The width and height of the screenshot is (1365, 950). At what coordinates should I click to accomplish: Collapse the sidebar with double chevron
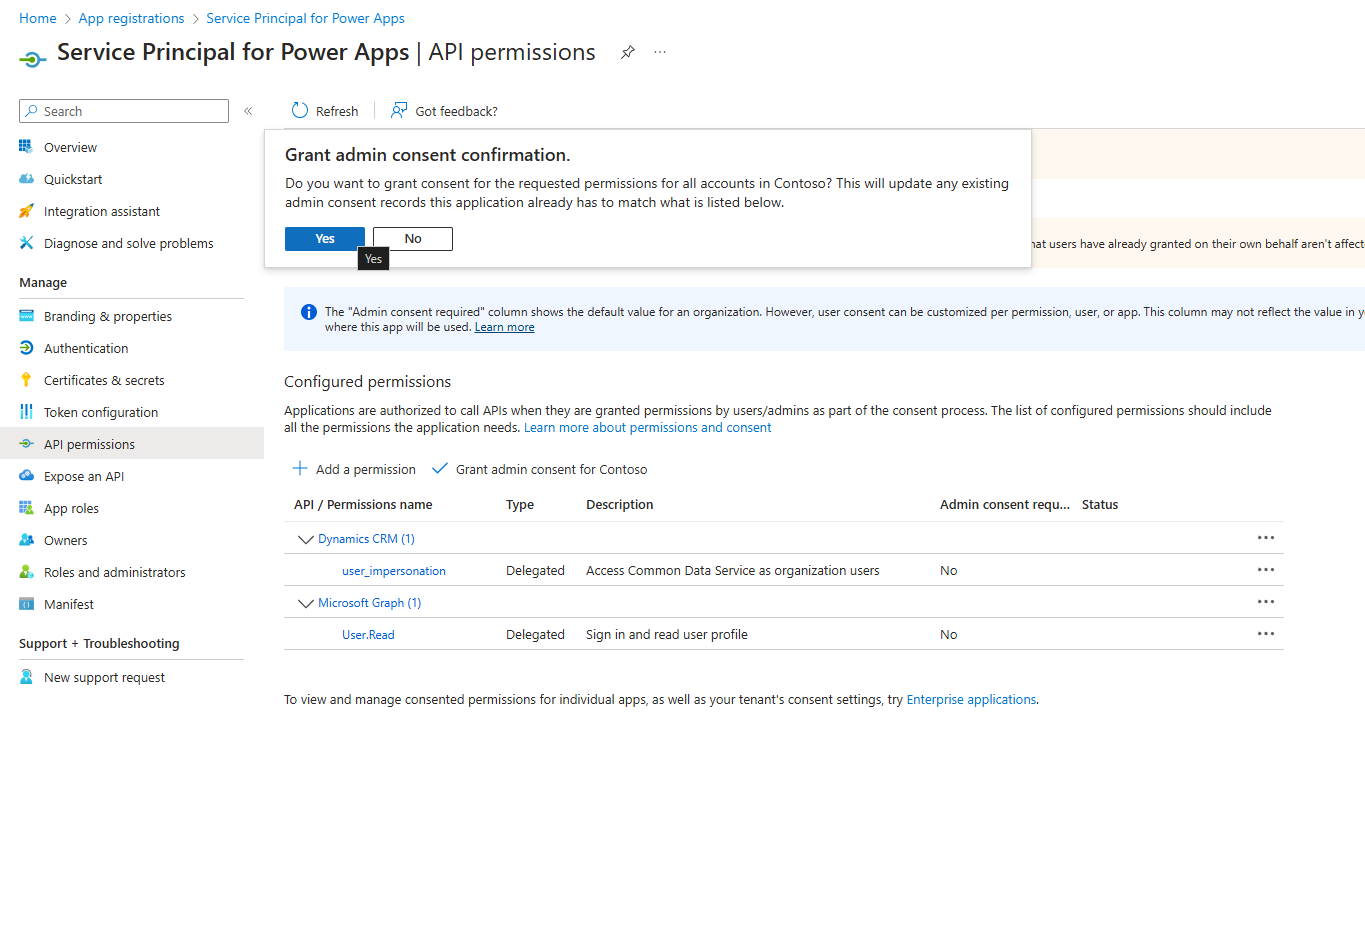(x=248, y=111)
